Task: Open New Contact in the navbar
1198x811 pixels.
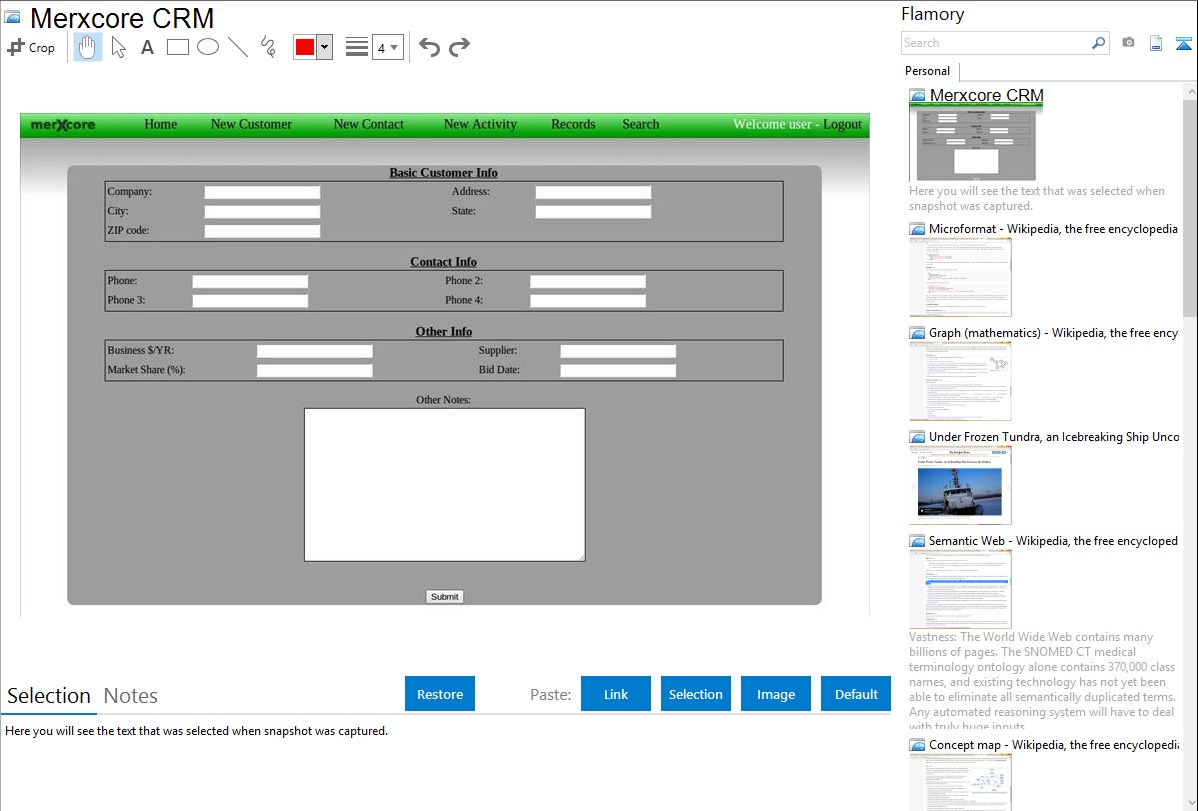Action: [x=369, y=125]
